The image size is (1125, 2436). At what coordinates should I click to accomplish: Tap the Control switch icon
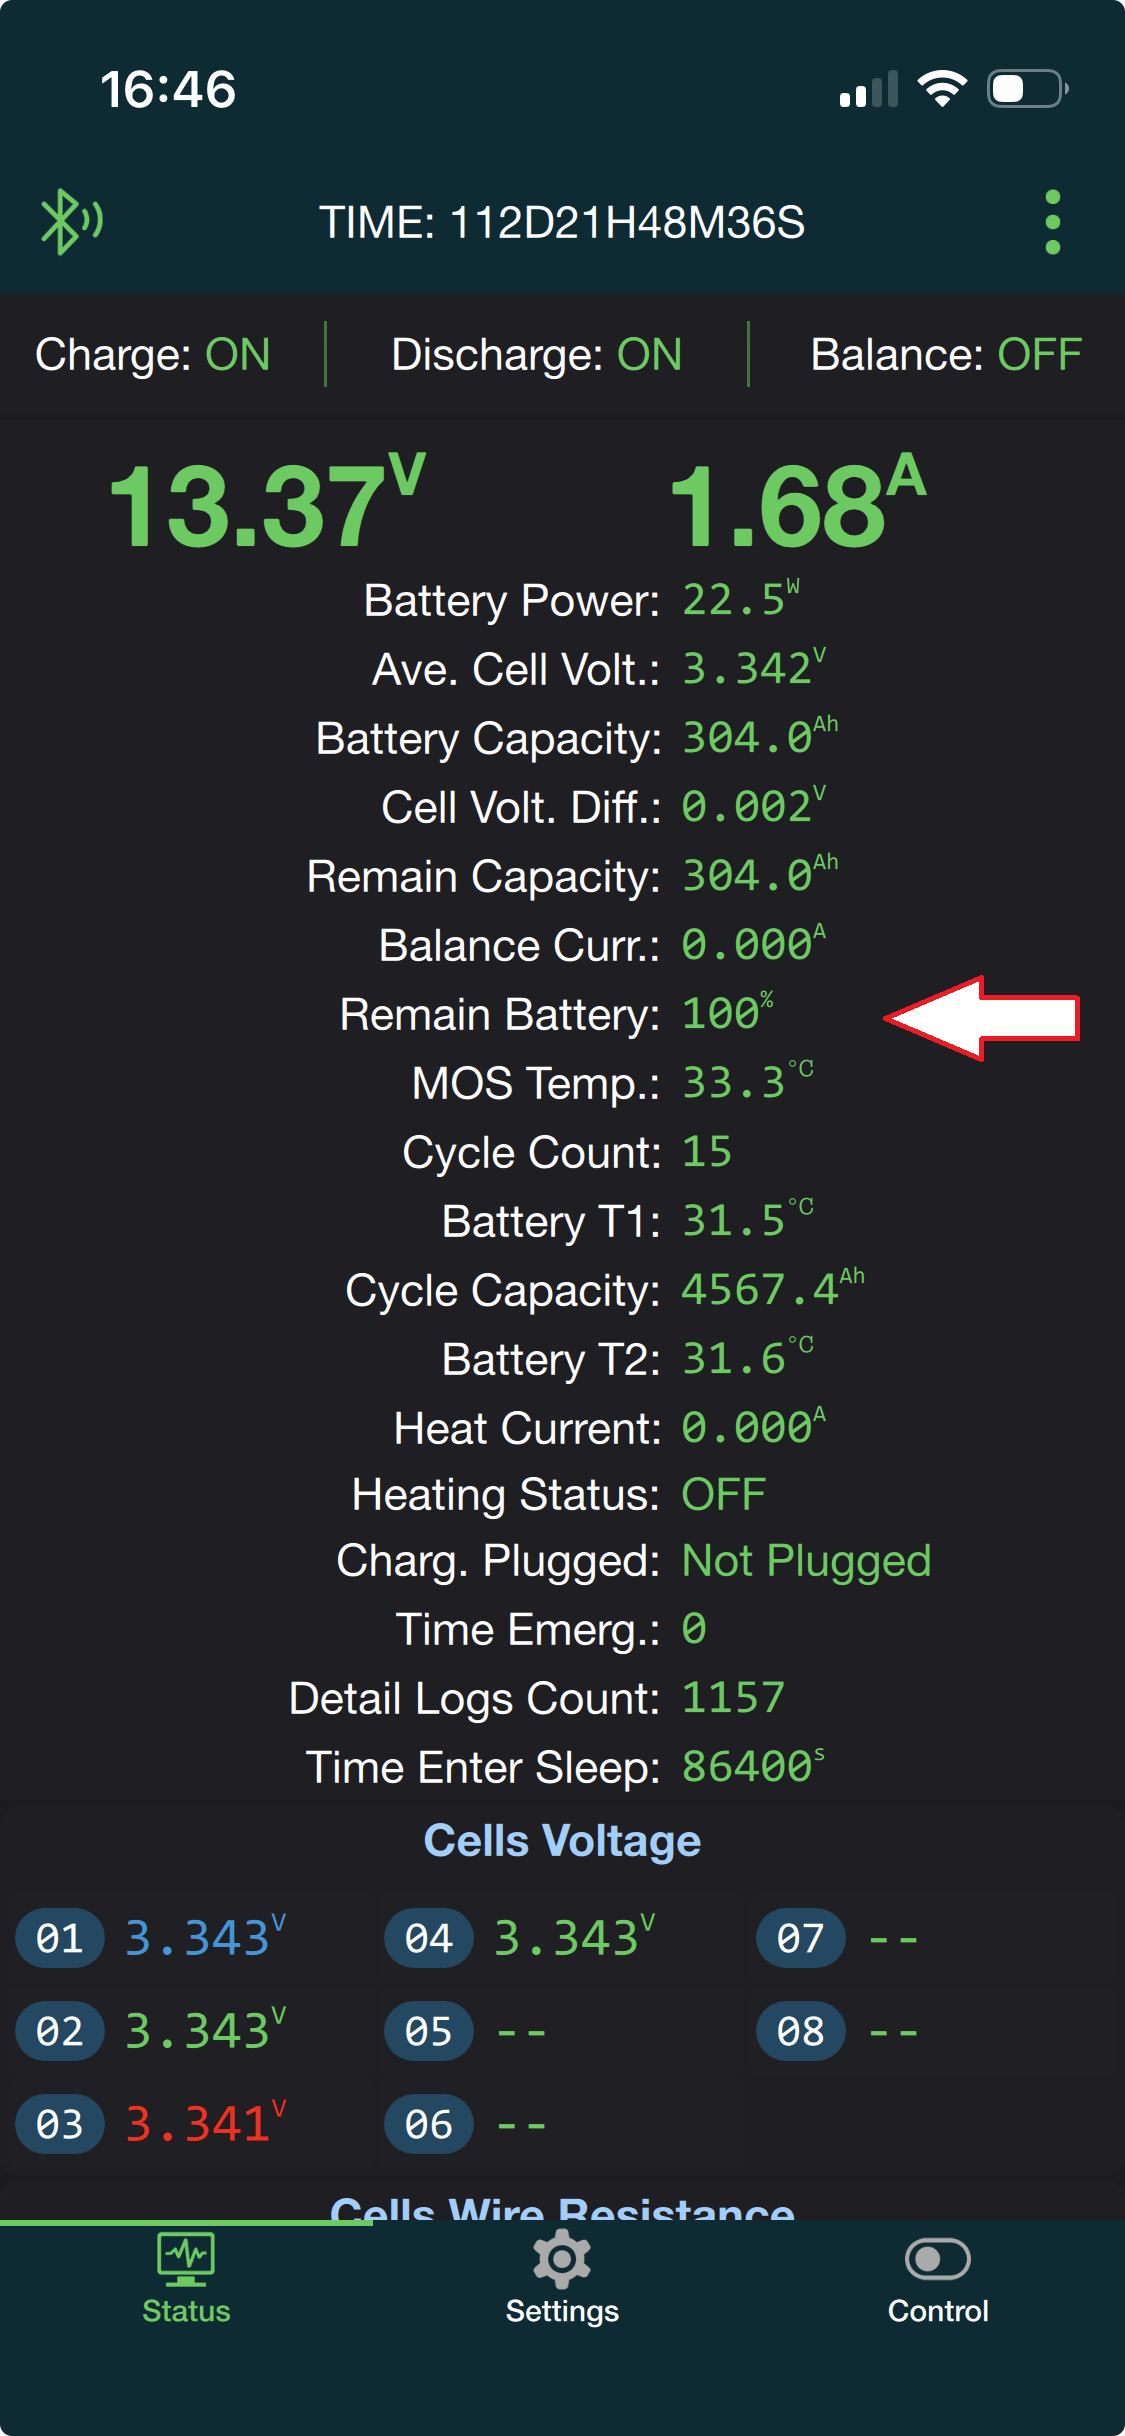coord(937,2259)
